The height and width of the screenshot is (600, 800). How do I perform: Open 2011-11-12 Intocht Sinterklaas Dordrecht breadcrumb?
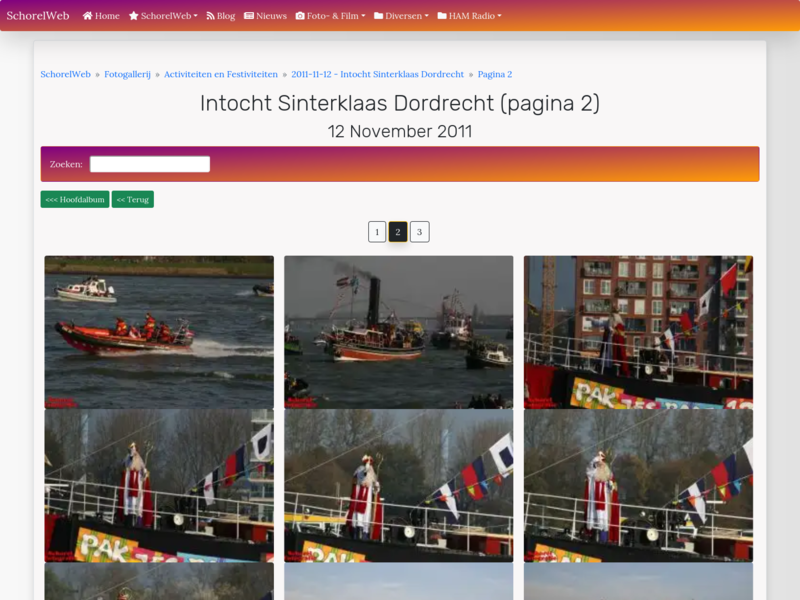pyautogui.click(x=378, y=74)
